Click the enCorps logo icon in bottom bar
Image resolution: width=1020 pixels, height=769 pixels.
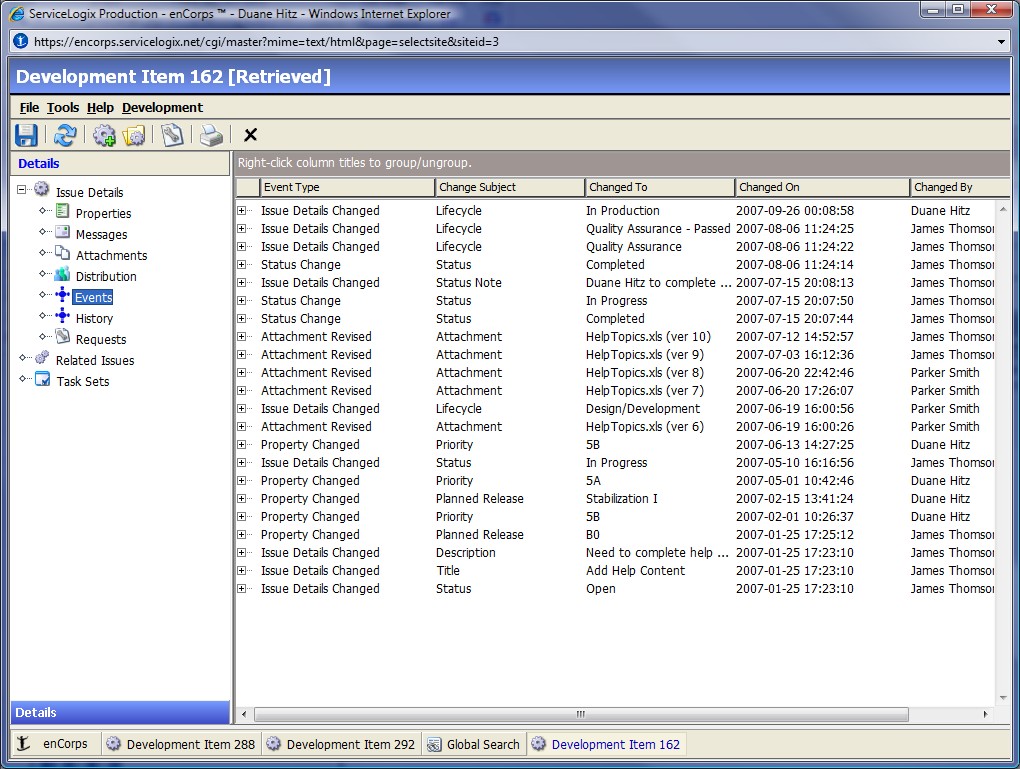pos(23,744)
